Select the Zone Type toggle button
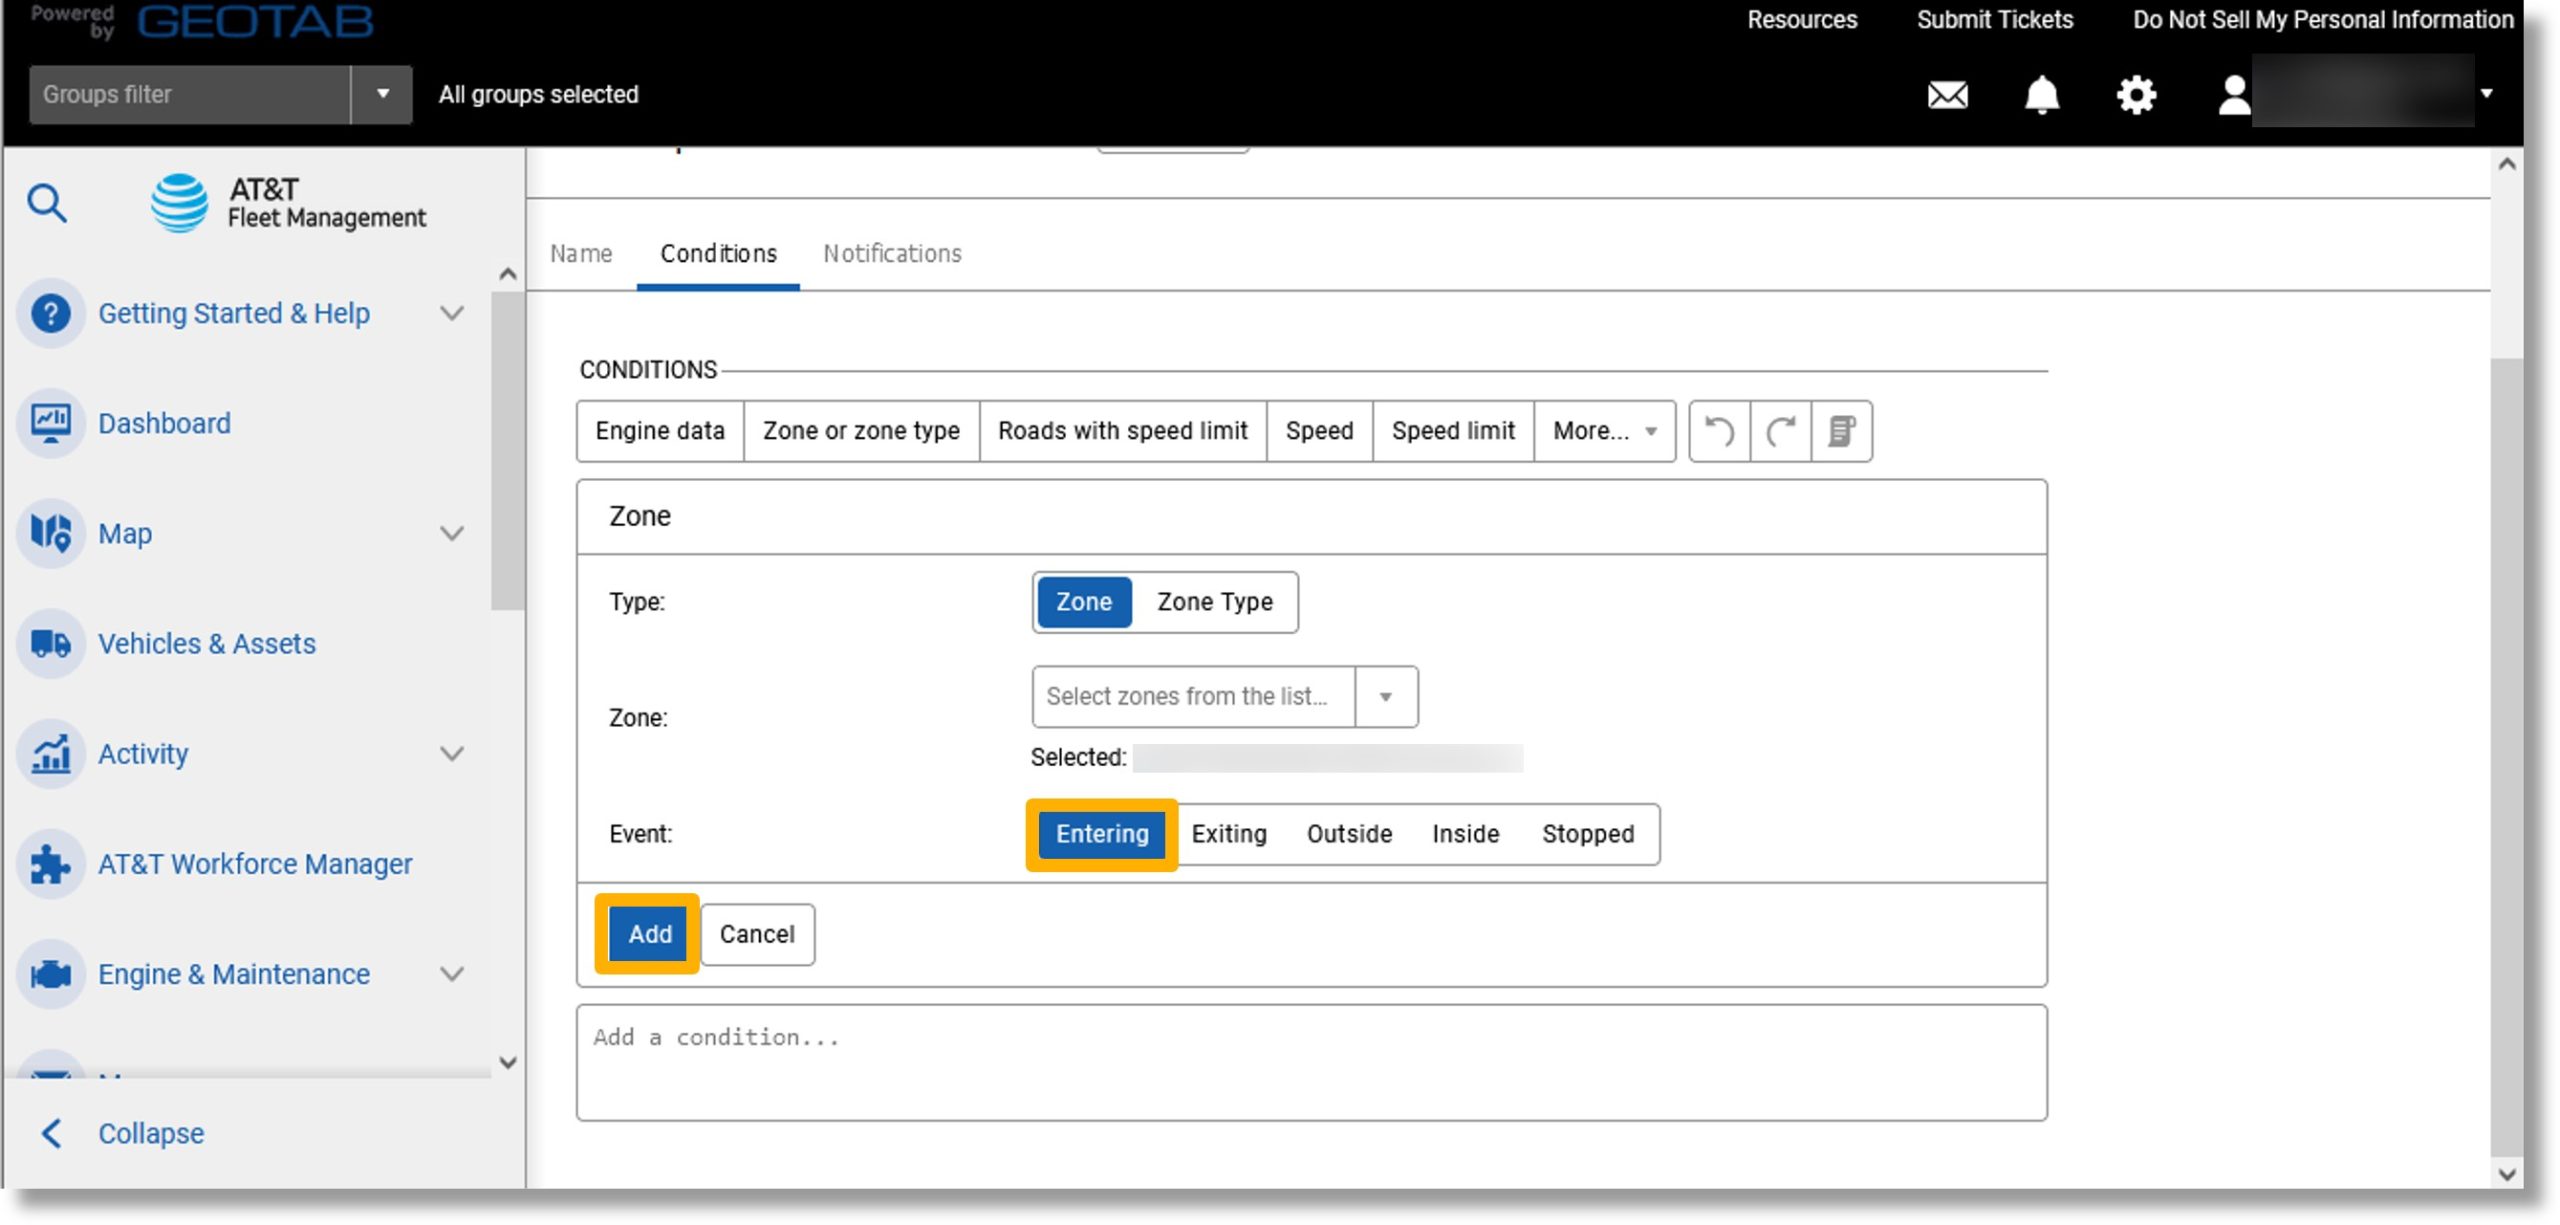Viewport: 2560px width, 1225px height. point(1216,601)
